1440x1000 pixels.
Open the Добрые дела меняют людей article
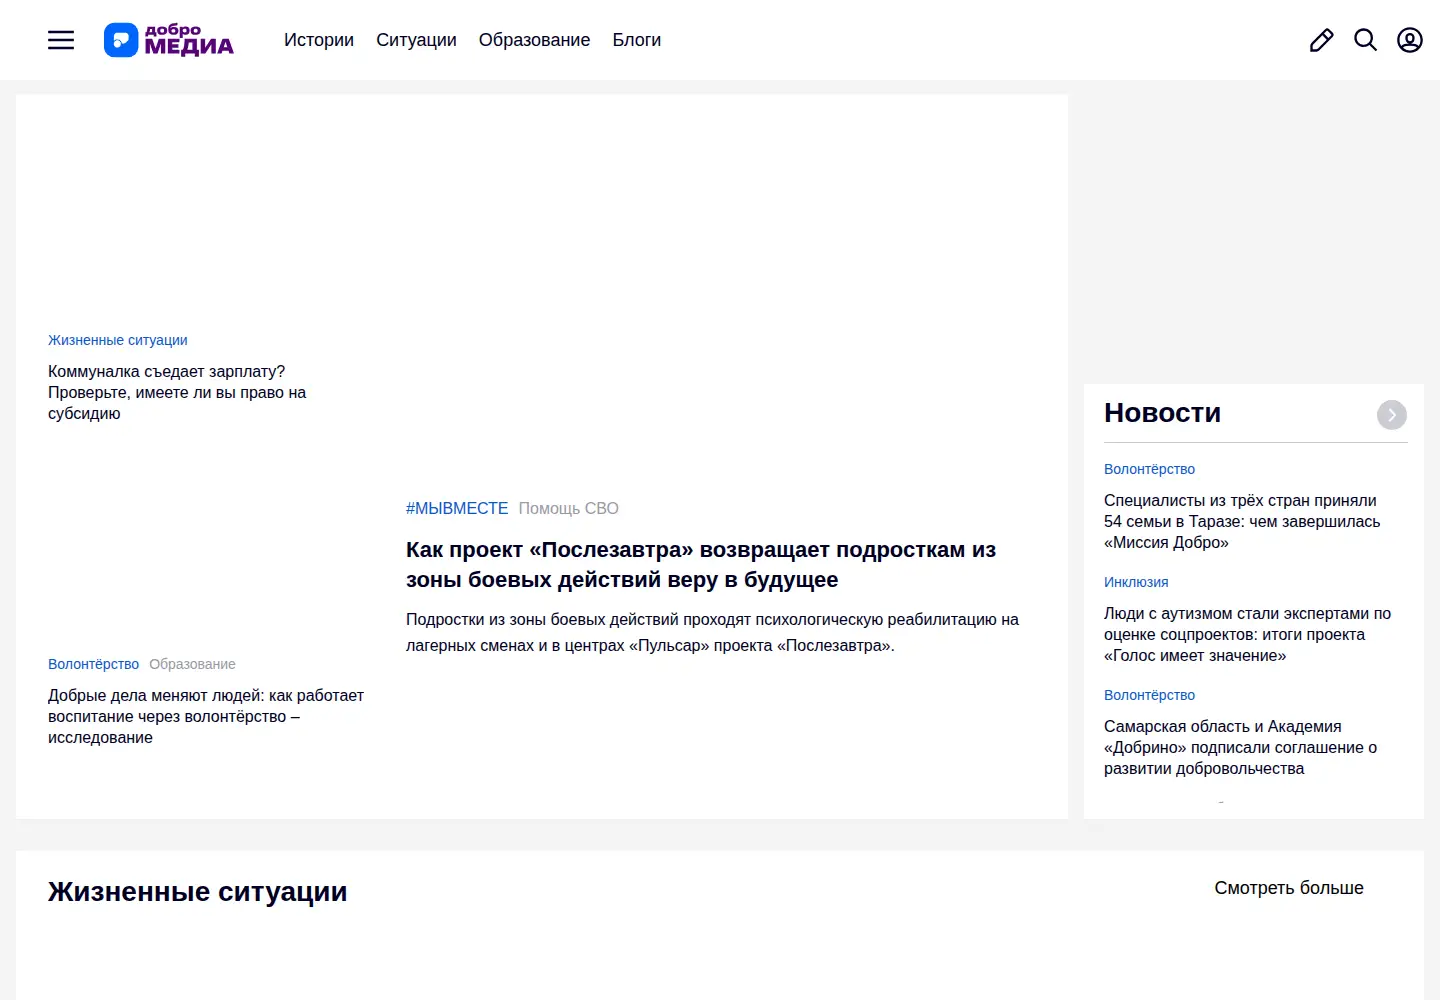pos(206,716)
